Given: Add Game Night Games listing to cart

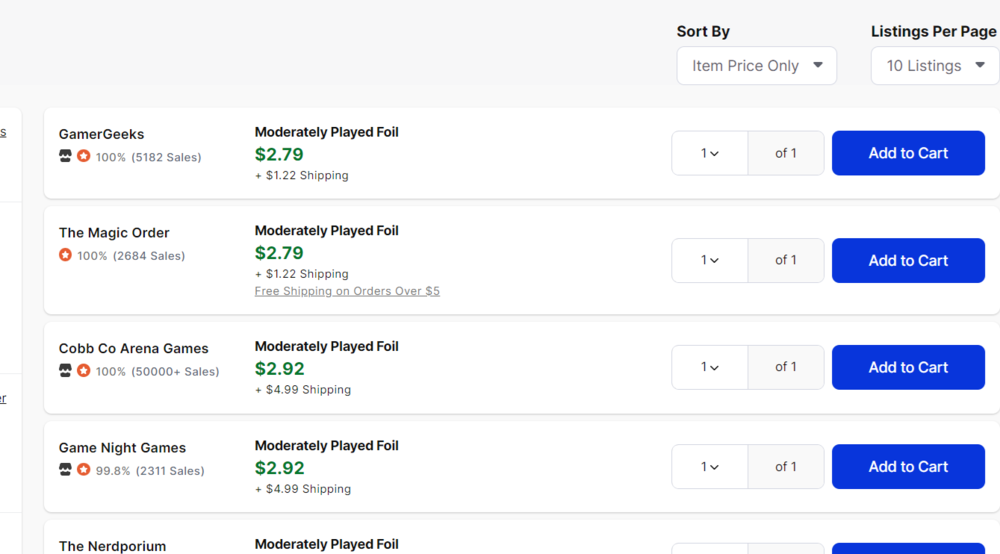Looking at the screenshot, I should [908, 466].
